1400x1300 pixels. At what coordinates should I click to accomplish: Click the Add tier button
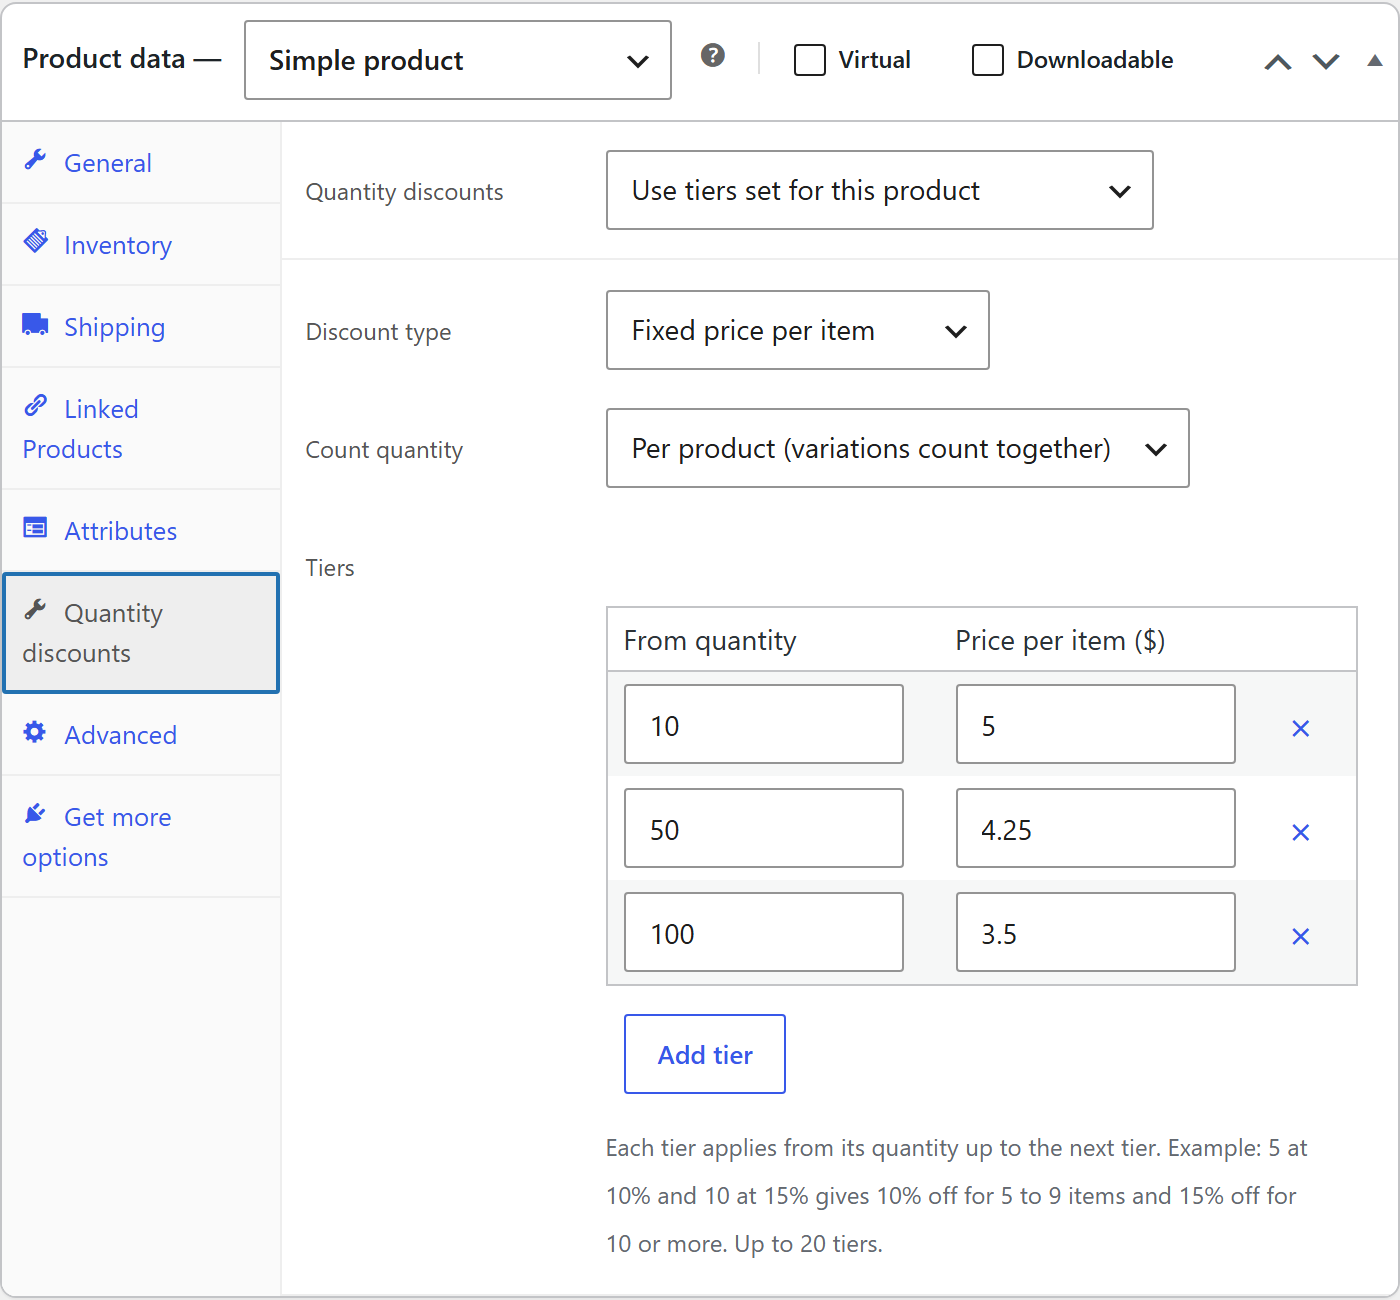(x=705, y=1054)
